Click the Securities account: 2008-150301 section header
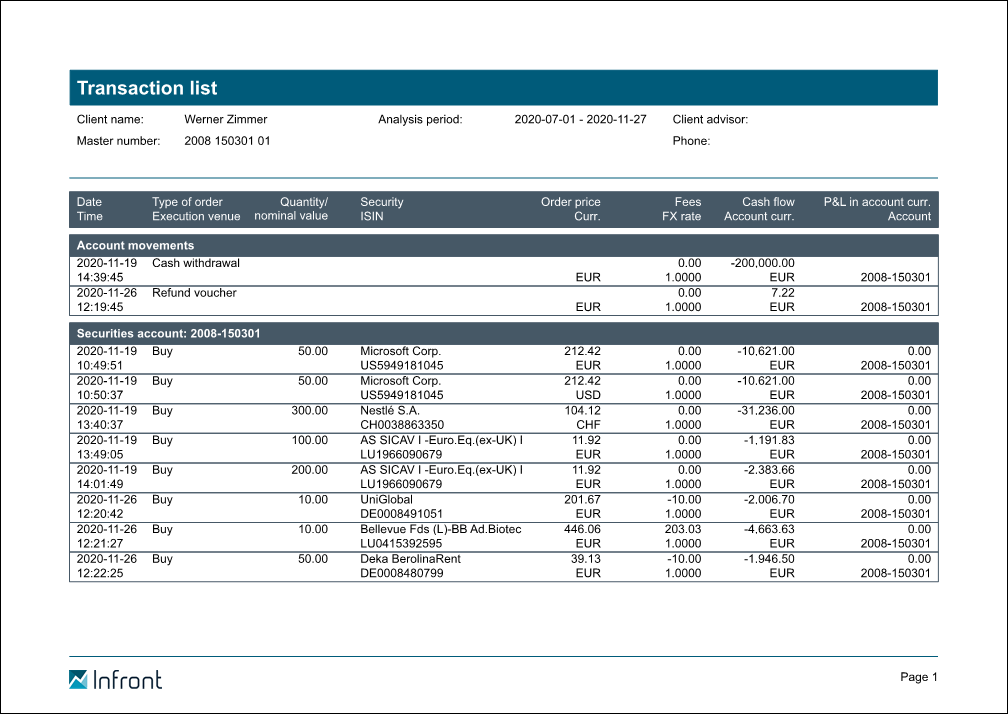 (x=169, y=333)
